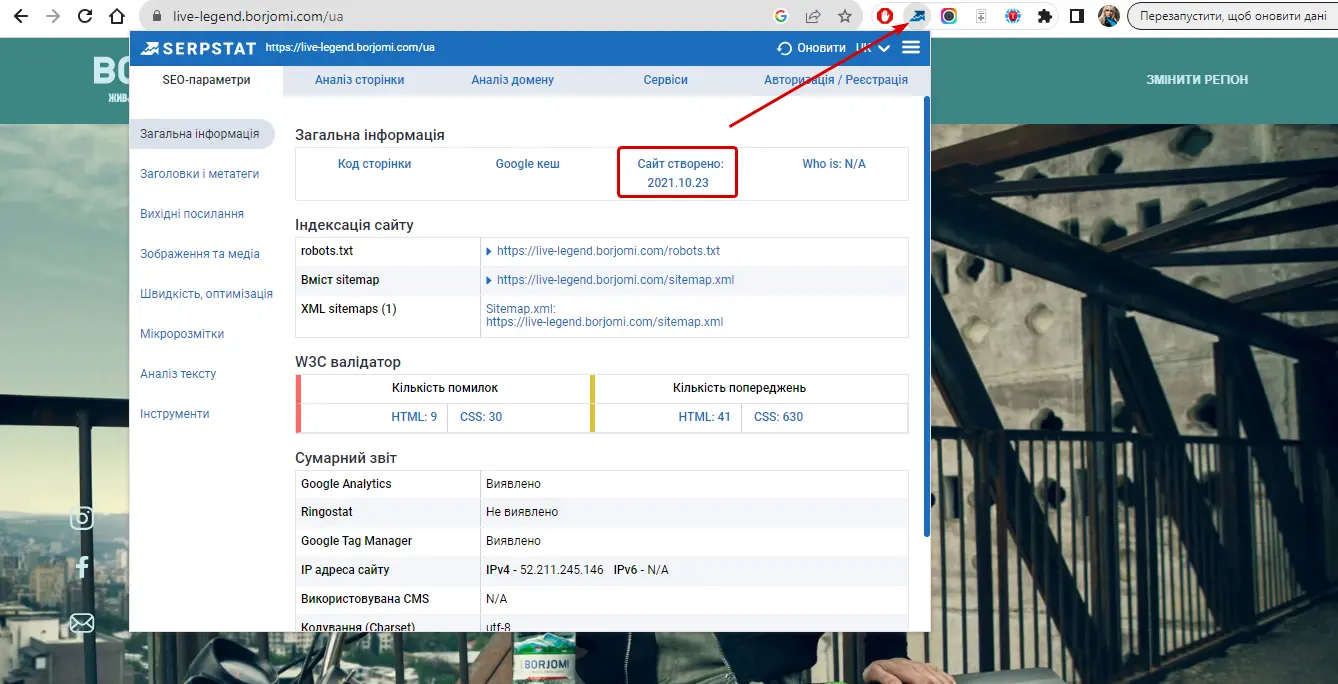
Task: Click the CSS: 630 warnings link
Action: pos(778,417)
